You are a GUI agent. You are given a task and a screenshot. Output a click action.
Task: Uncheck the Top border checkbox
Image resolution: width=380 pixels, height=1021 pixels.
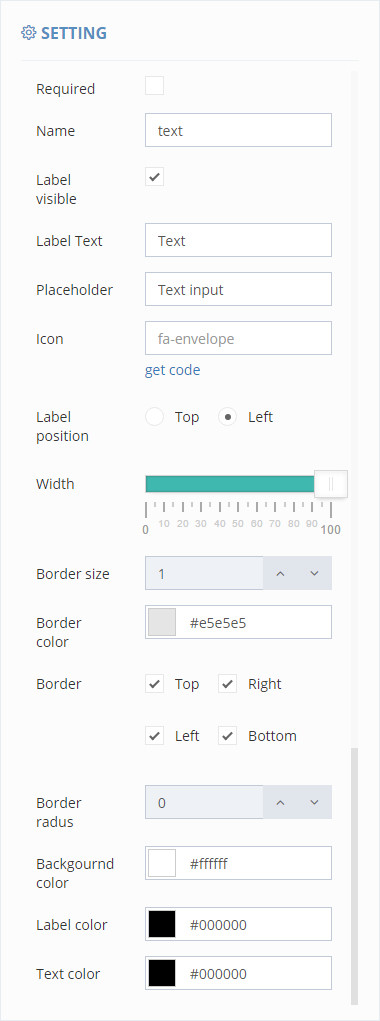[x=154, y=684]
